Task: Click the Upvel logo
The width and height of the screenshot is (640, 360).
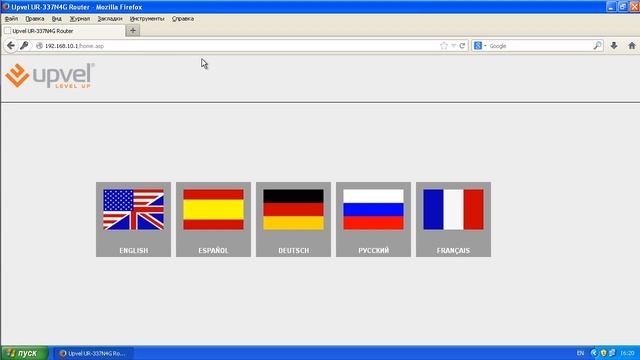Action: 50,76
